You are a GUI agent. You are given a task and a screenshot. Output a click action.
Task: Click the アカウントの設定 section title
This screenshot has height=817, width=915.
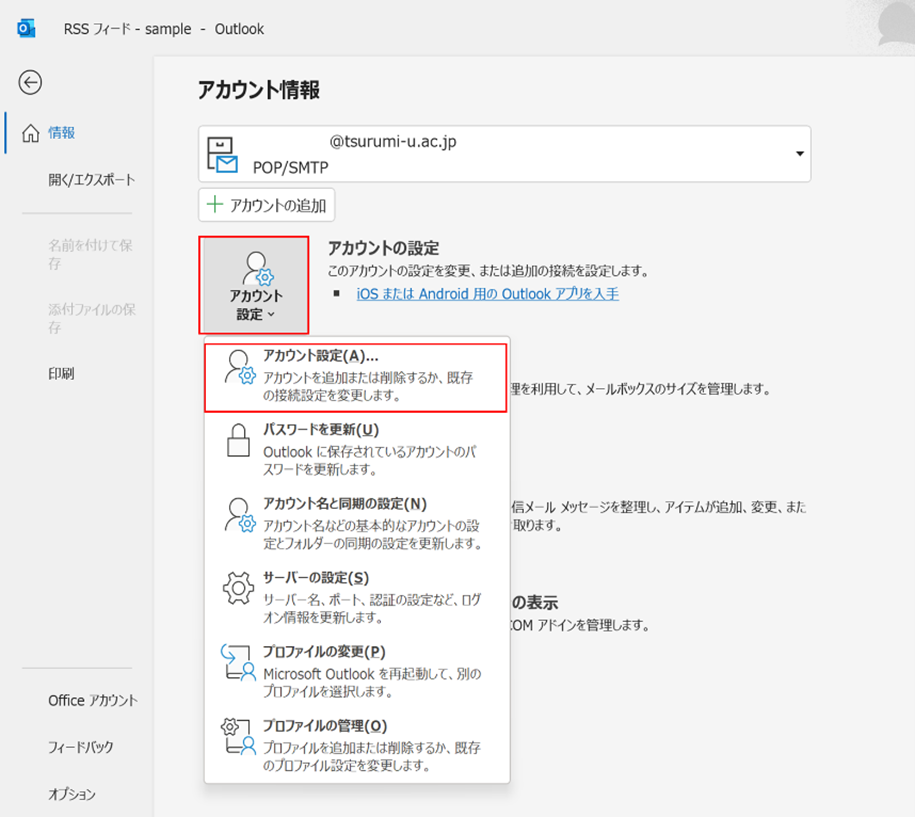(x=383, y=248)
